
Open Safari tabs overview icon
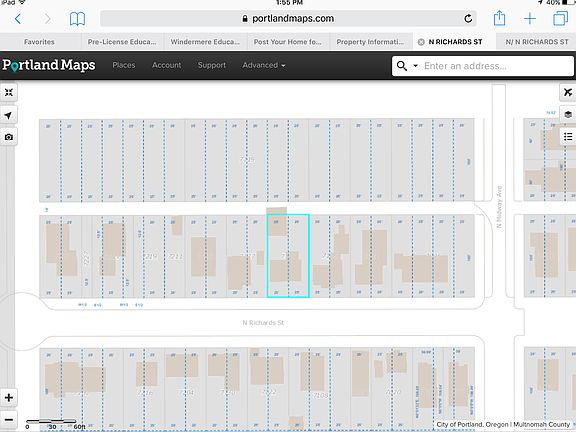click(561, 18)
